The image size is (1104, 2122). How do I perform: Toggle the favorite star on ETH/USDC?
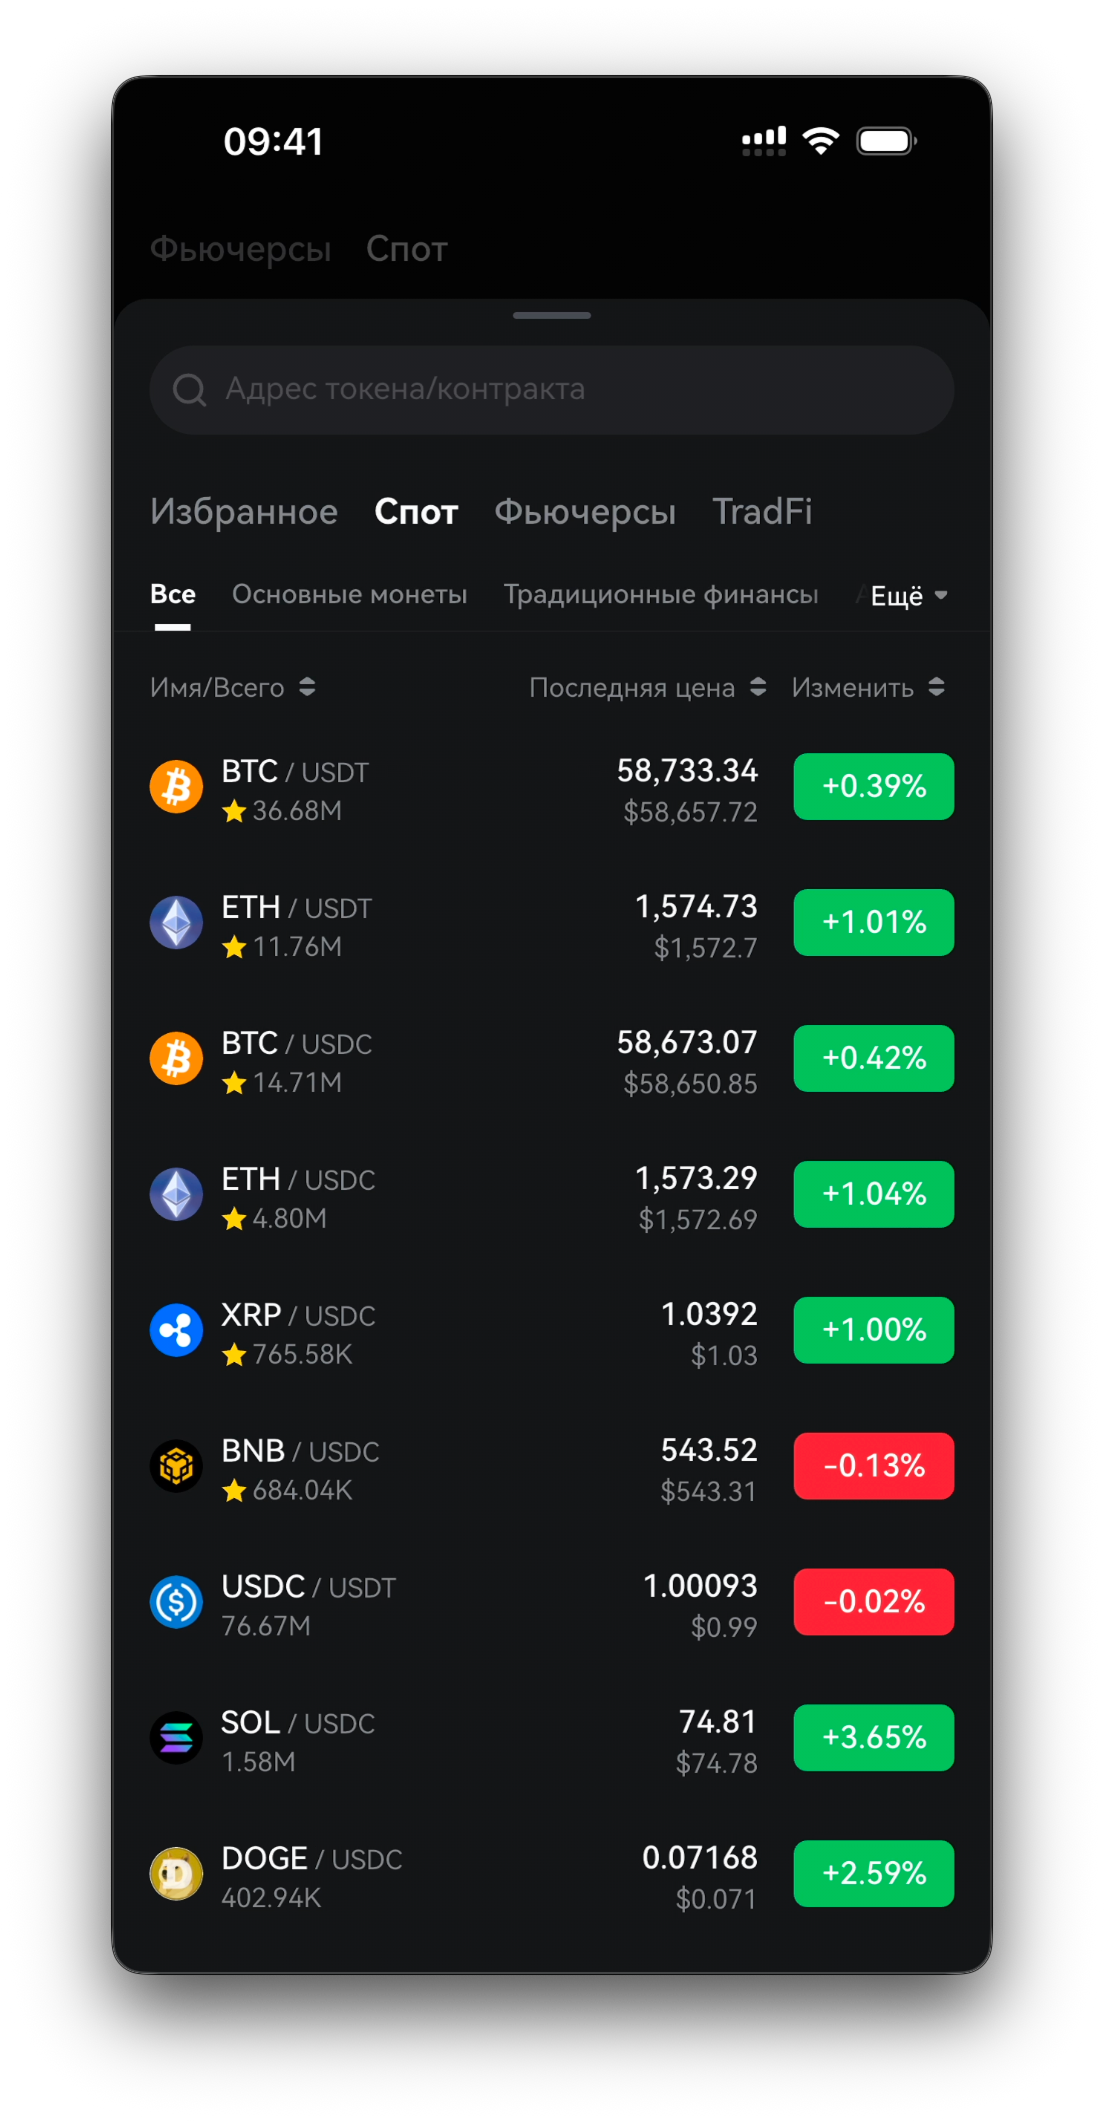[x=234, y=1219]
